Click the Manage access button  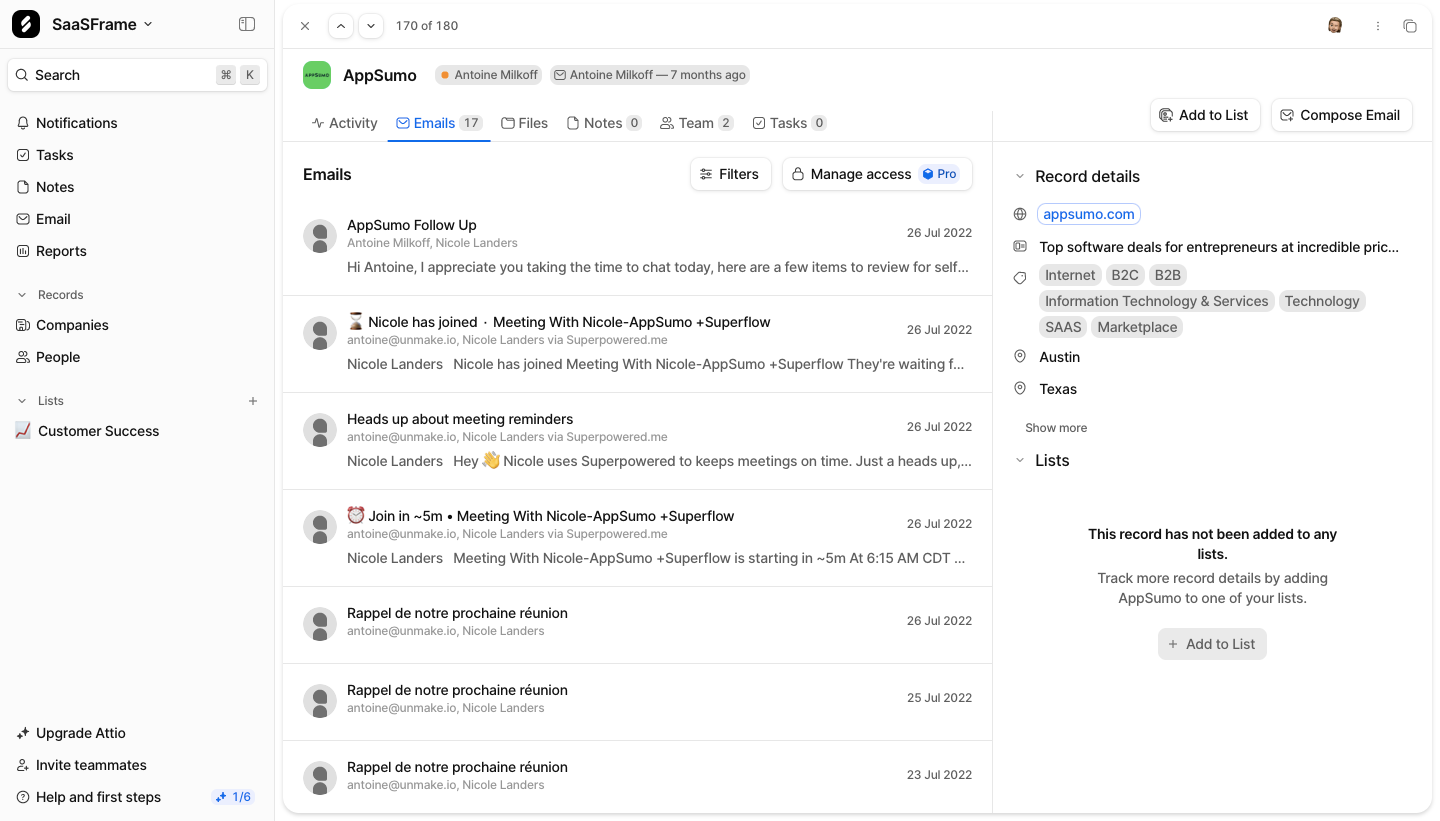(877, 174)
